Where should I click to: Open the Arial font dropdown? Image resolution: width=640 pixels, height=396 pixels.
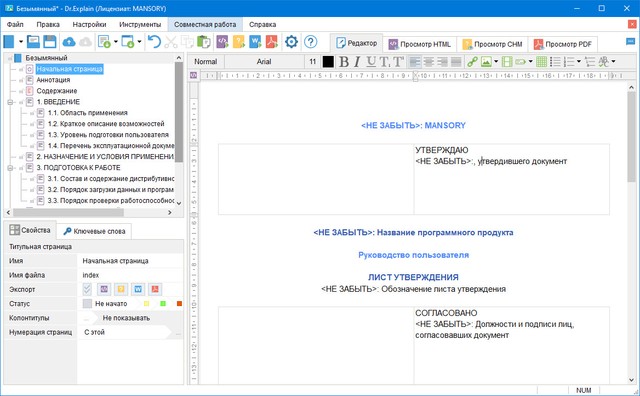tap(264, 62)
